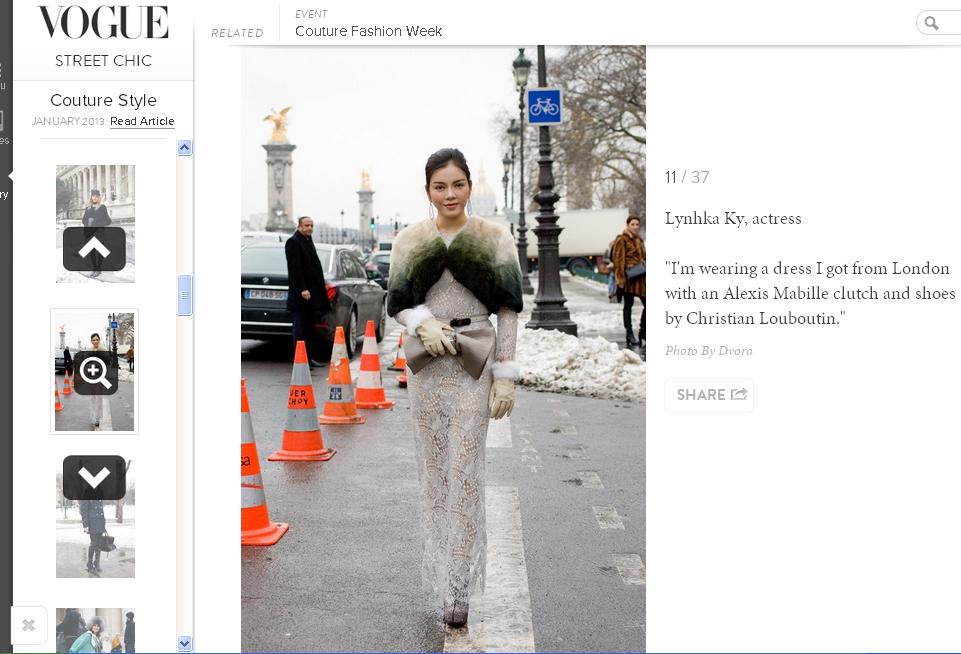Open the Couture Fashion Week event page
This screenshot has width=961, height=654.
point(368,31)
